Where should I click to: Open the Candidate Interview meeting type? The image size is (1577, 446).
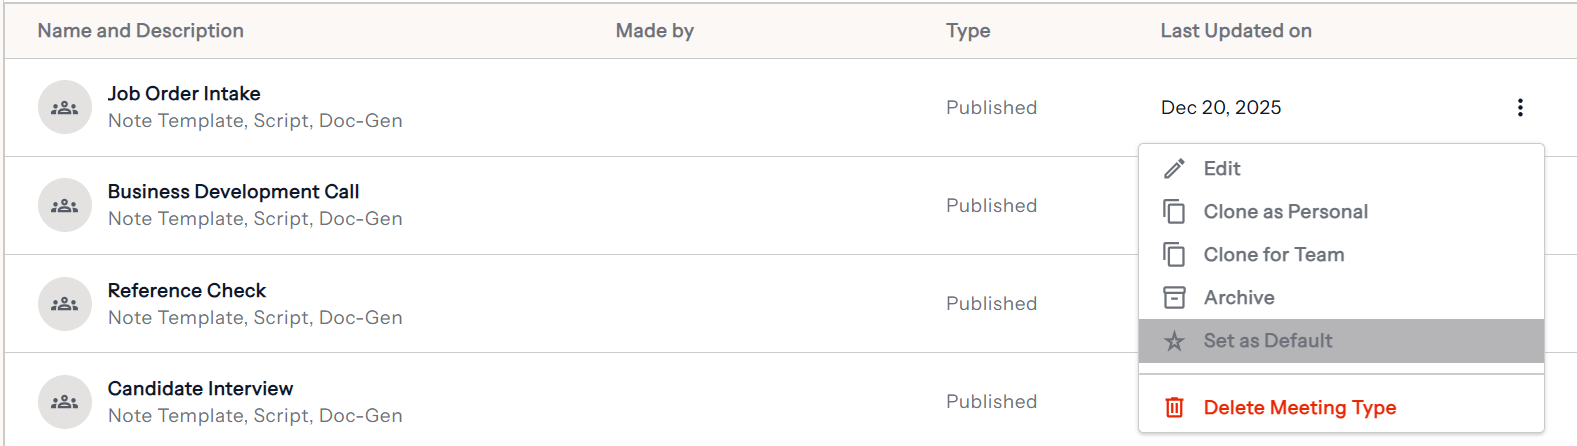200,389
